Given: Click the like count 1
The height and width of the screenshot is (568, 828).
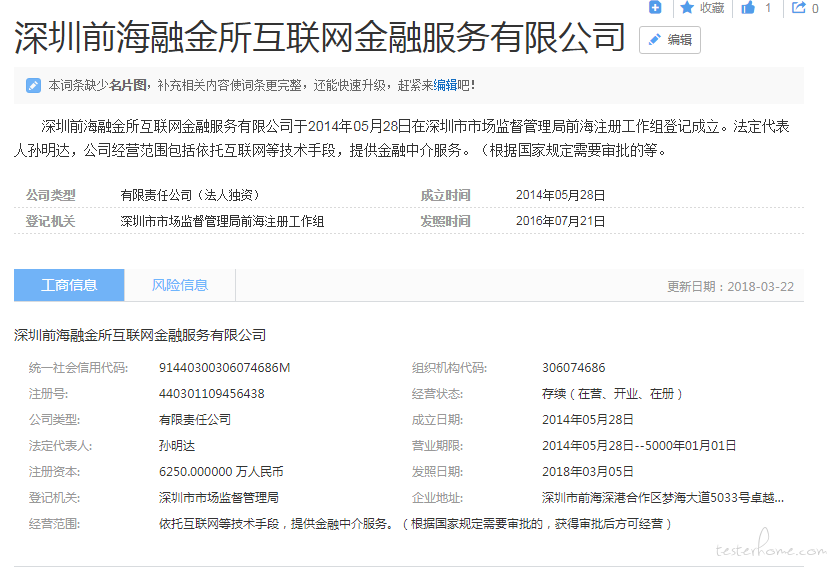Looking at the screenshot, I should (x=768, y=8).
